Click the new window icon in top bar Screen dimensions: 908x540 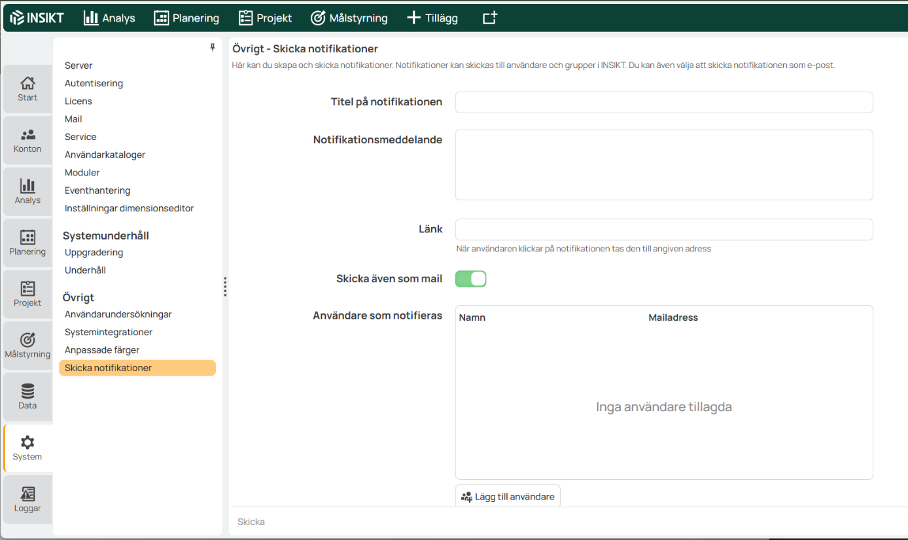[x=489, y=18]
